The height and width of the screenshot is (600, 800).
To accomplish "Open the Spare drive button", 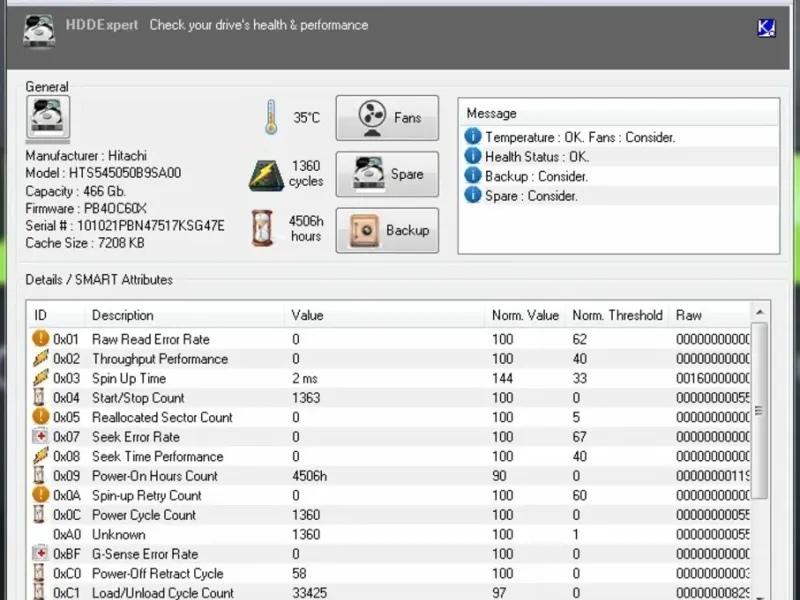I will [387, 174].
